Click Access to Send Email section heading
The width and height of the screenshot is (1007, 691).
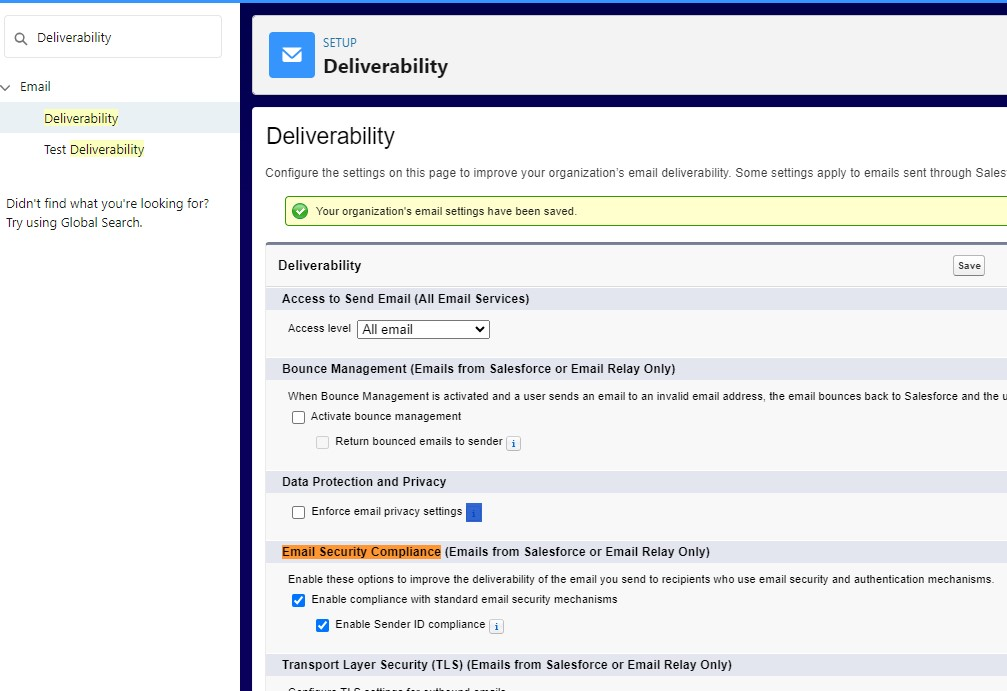pos(405,299)
